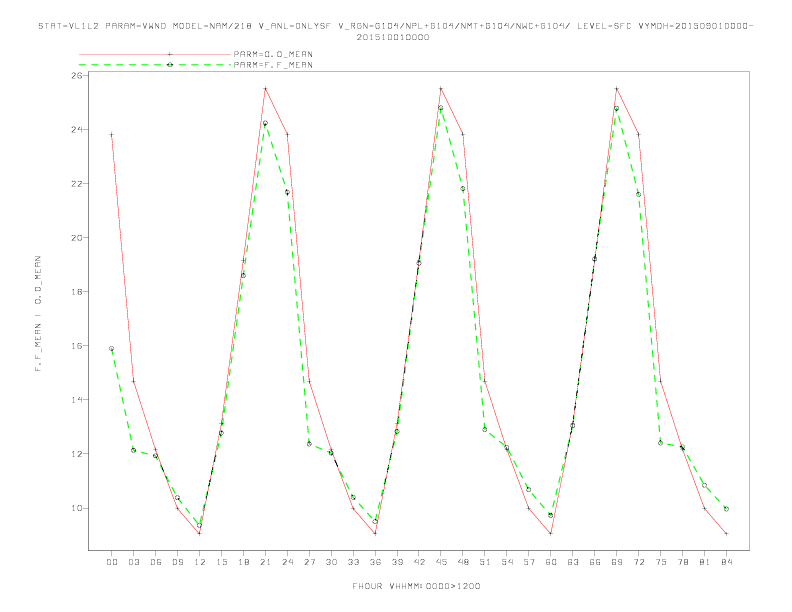Viewport: 792px width, 612px height.
Task: Click the green circle data point at hour 00
Action: point(112,348)
